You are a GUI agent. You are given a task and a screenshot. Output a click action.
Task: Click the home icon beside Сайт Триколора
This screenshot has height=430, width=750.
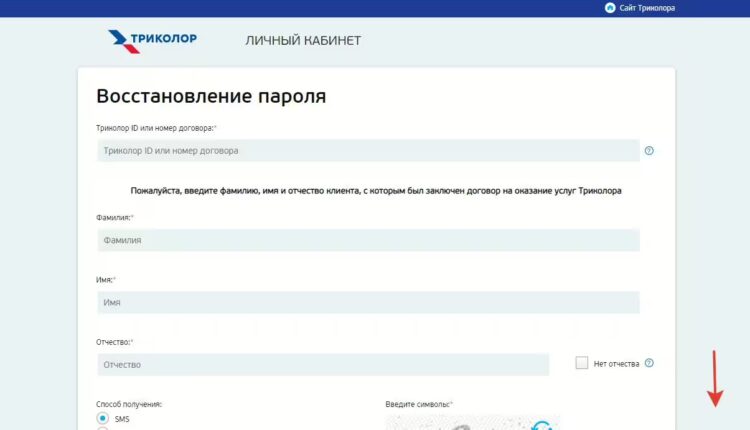(x=610, y=8)
